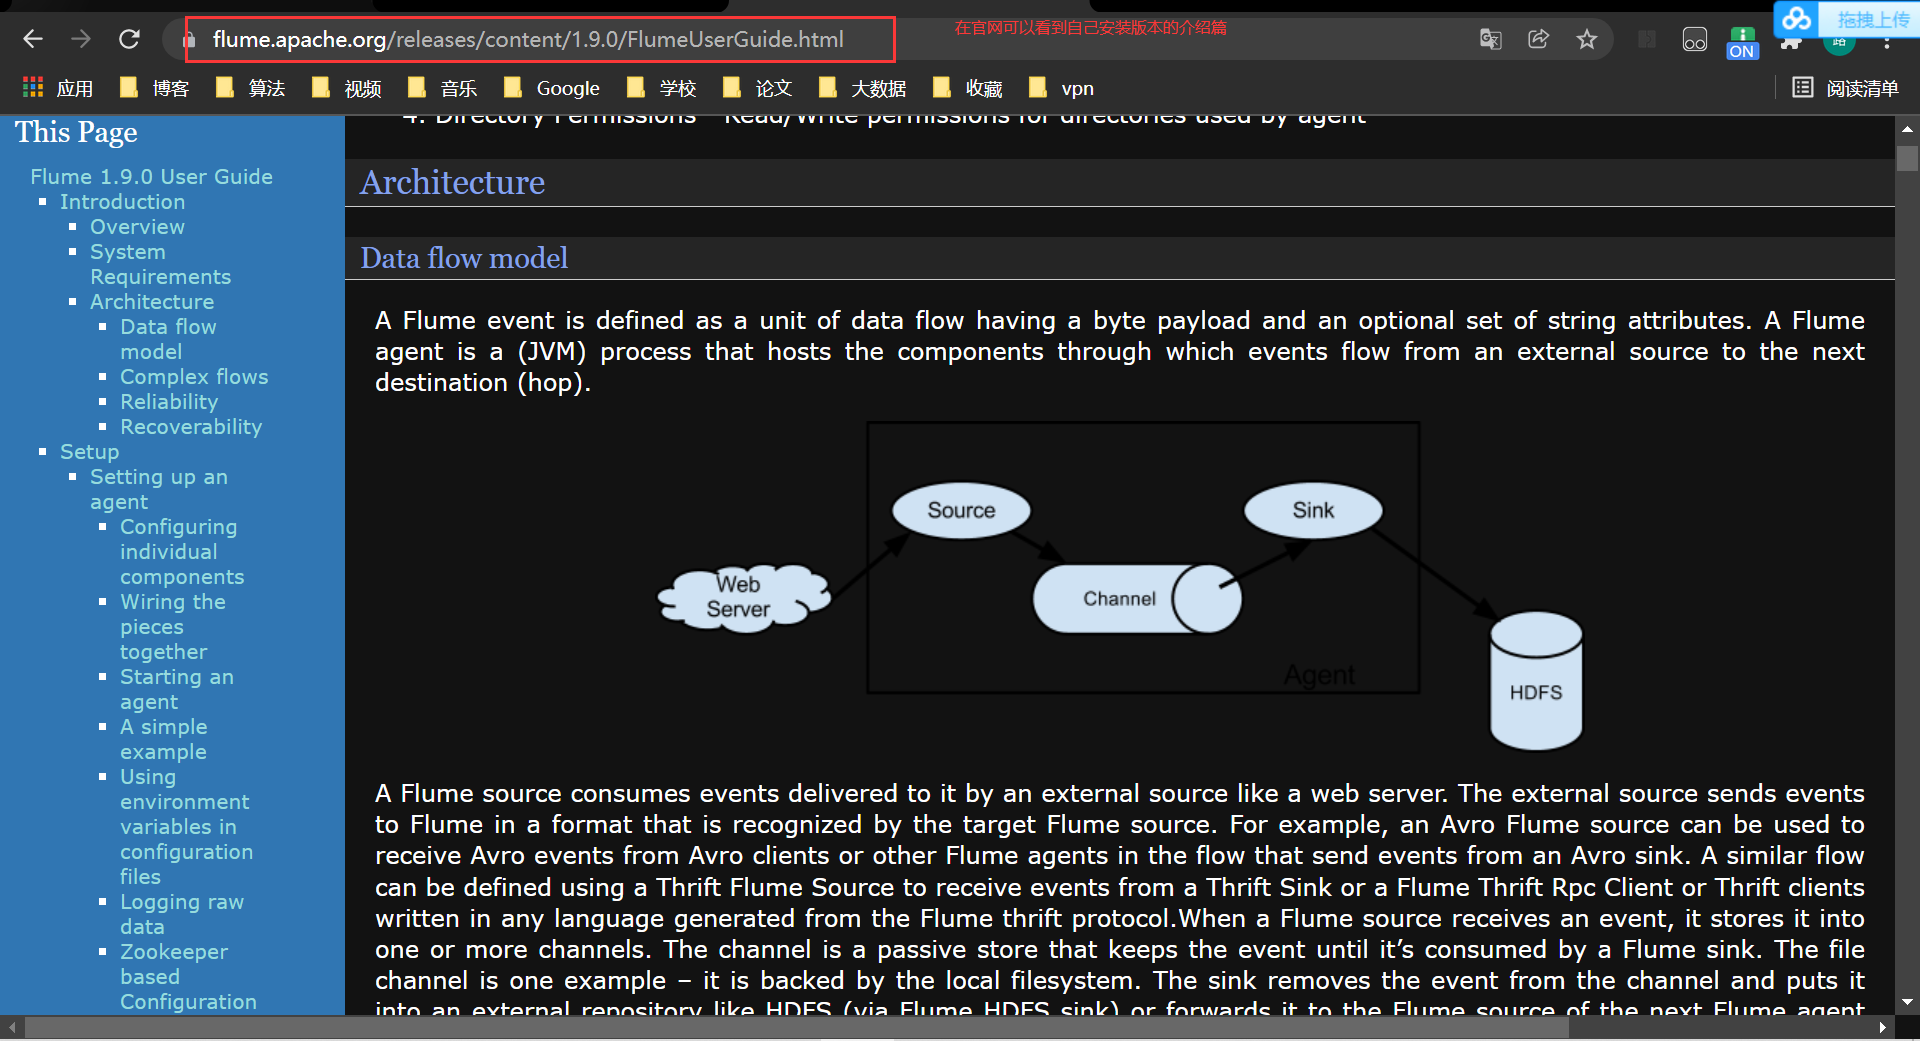Open Using environment variables in configuration files link
Viewport: 1920px width, 1041px height.
click(x=186, y=827)
